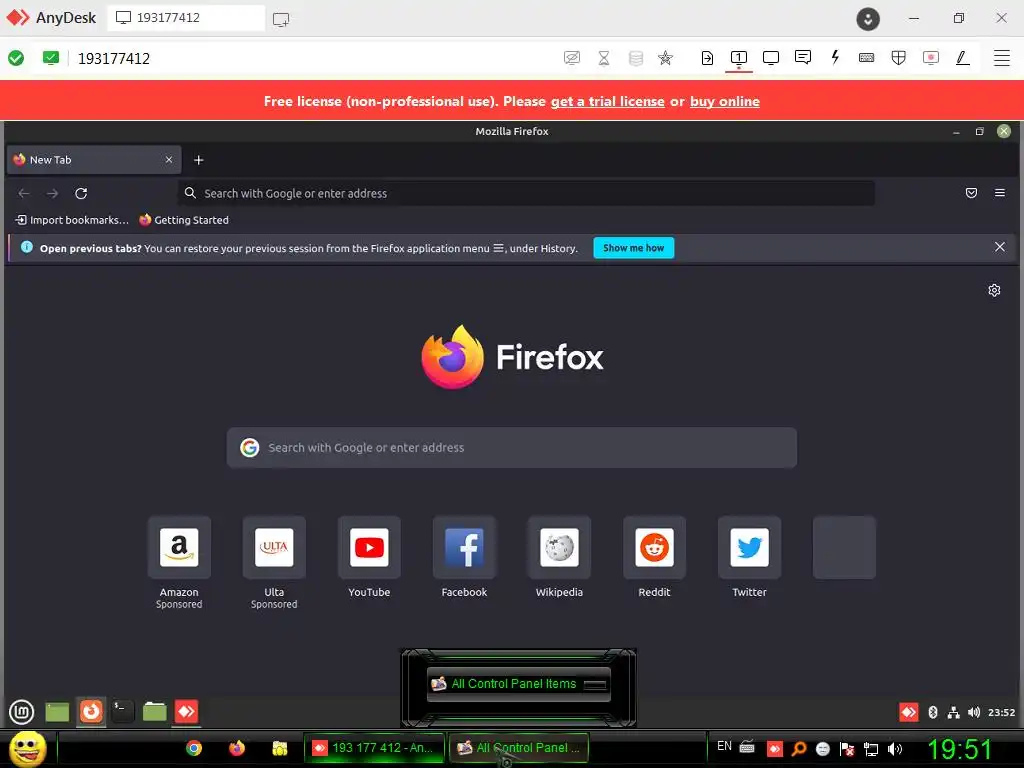
Task: Open New Tab personalize gear icon
Action: [994, 290]
